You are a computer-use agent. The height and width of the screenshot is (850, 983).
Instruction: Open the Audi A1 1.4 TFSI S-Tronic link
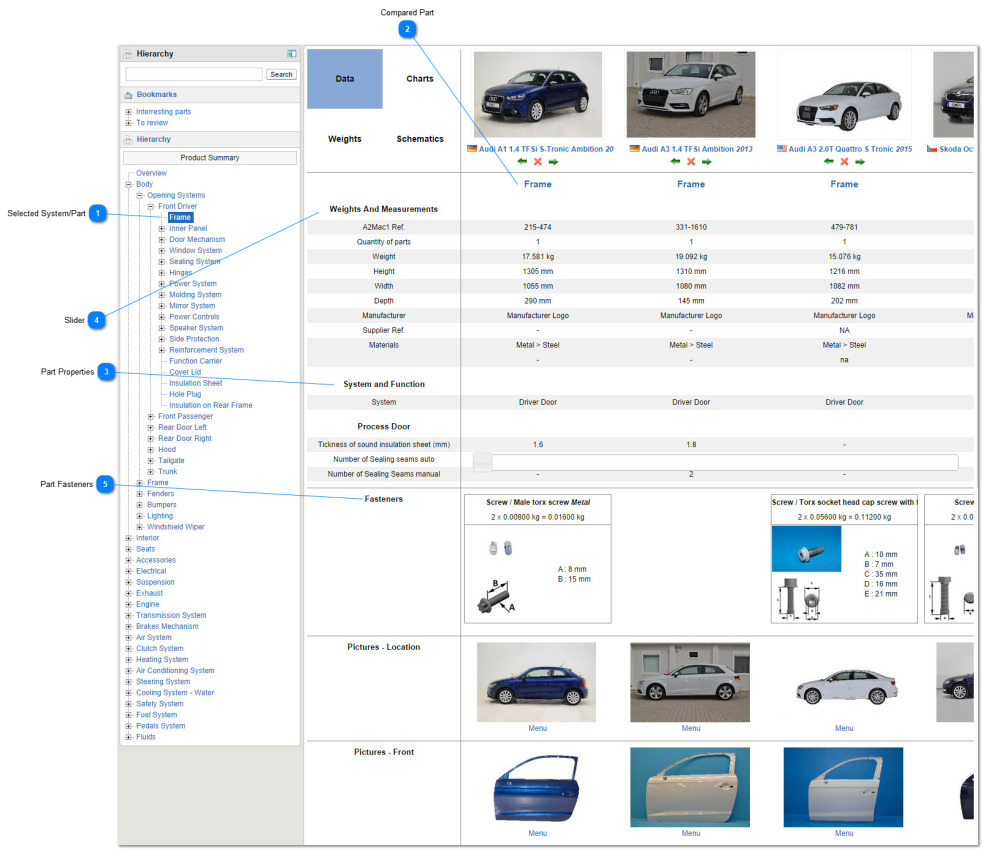click(546, 149)
